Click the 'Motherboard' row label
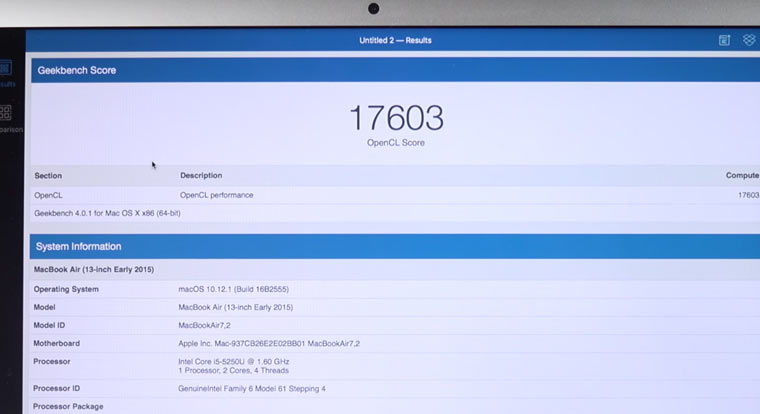760x414 pixels. click(x=56, y=343)
